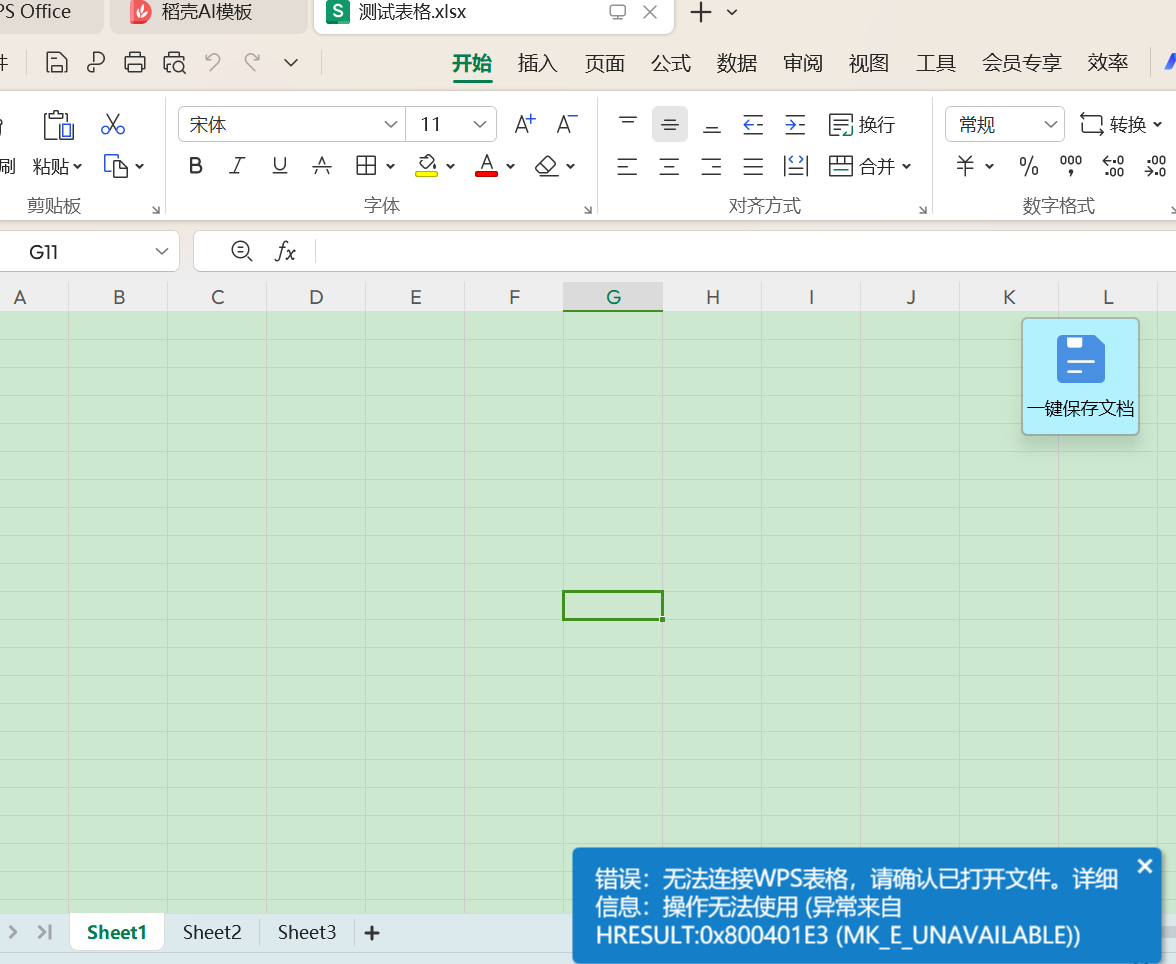Screen dimensions: 1176x964
Task: Click the Increase indent icon
Action: coord(795,125)
